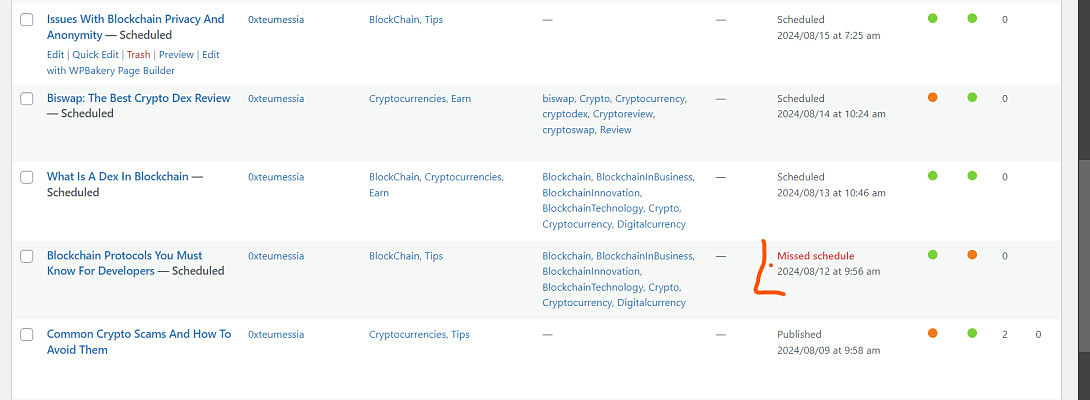The width and height of the screenshot is (1090, 400).
Task: Tick the checkbox for Blockchain Protocols You Must Know
Action: point(27,256)
